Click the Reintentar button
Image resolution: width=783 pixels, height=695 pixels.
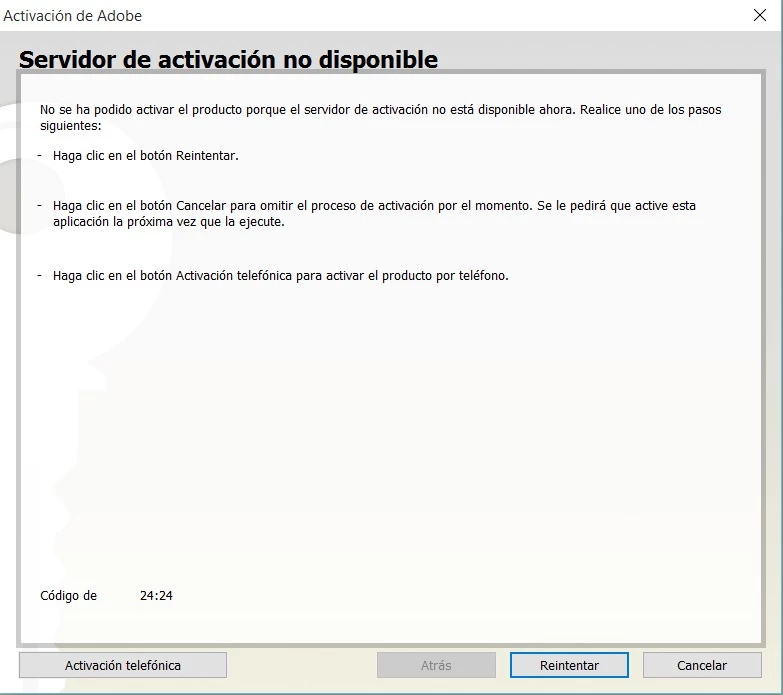(569, 665)
